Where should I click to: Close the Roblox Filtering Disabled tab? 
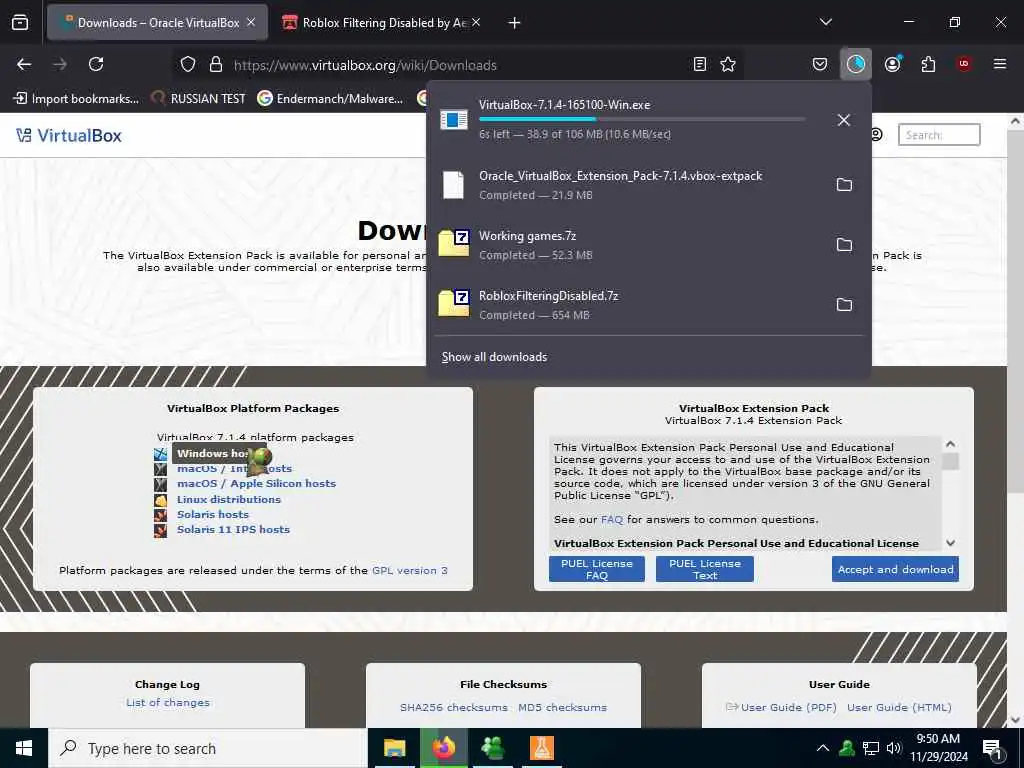(x=476, y=22)
